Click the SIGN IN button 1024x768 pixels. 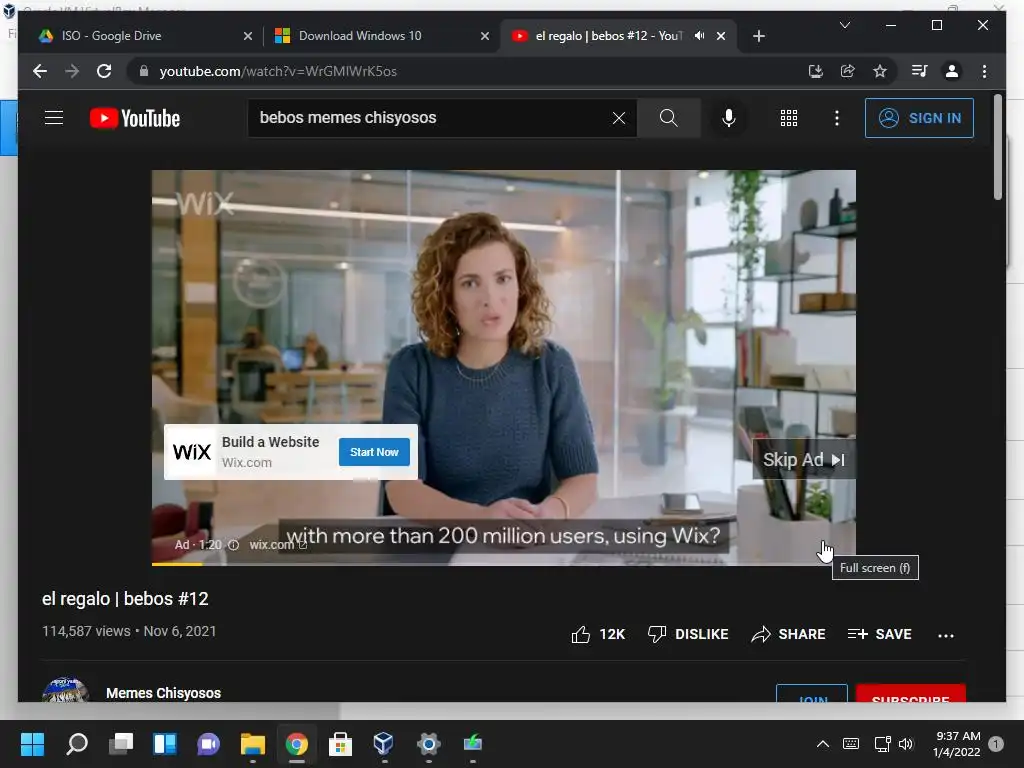pos(919,118)
